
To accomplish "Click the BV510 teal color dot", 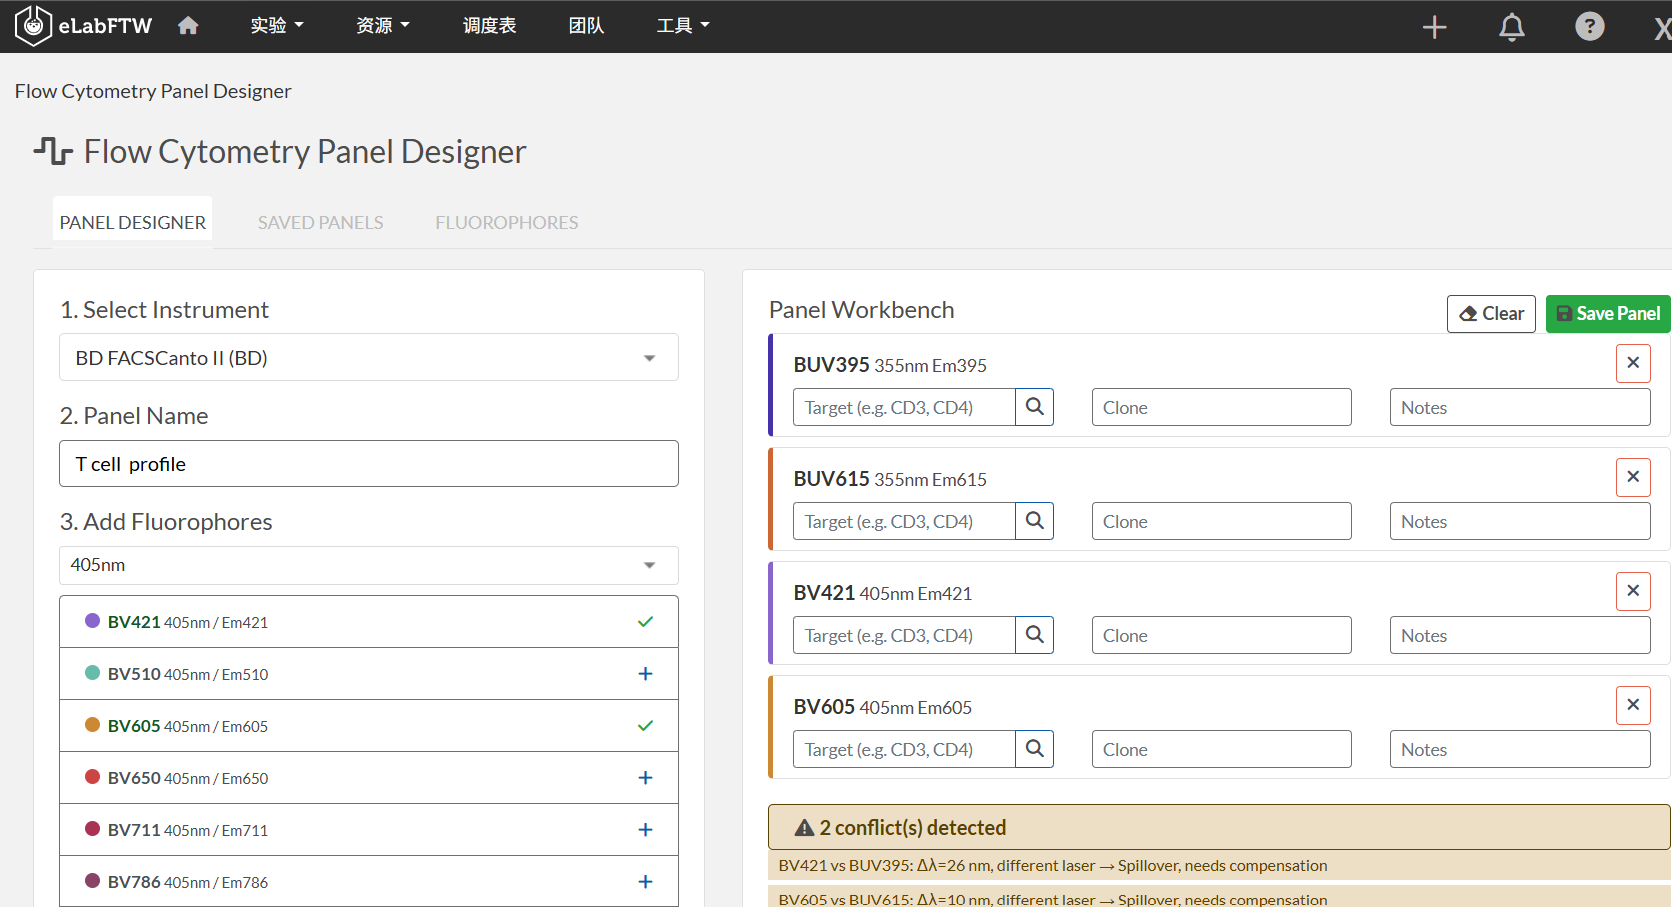I will pyautogui.click(x=92, y=673).
